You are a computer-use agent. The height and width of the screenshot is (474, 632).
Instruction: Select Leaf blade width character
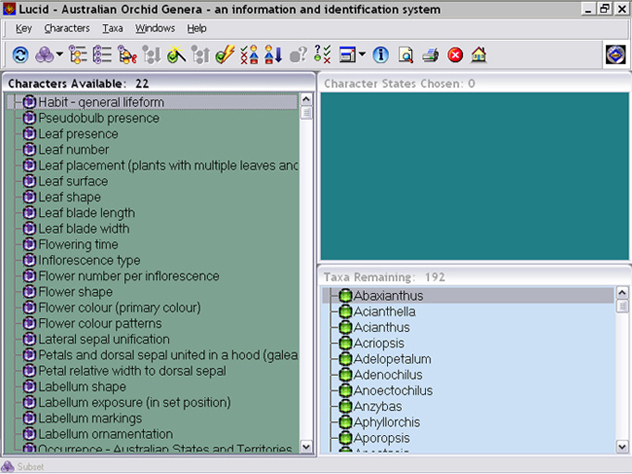click(84, 229)
